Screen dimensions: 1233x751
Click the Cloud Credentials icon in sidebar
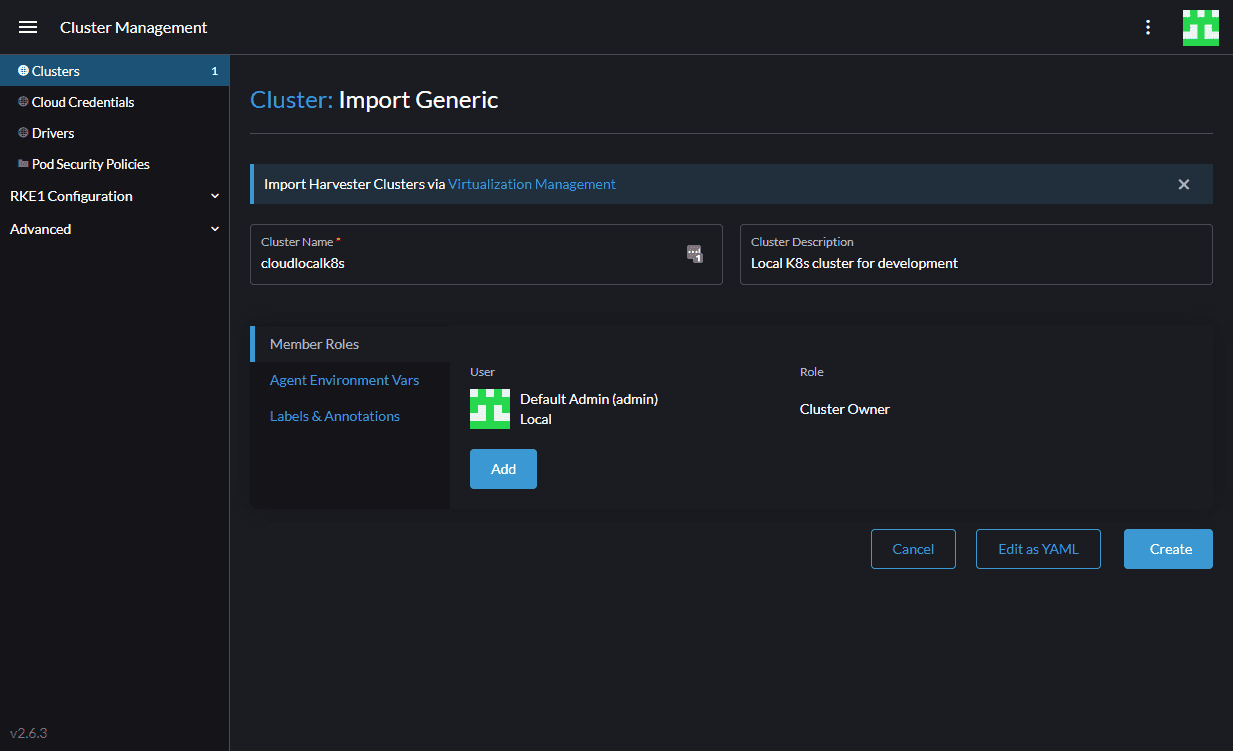pos(22,101)
